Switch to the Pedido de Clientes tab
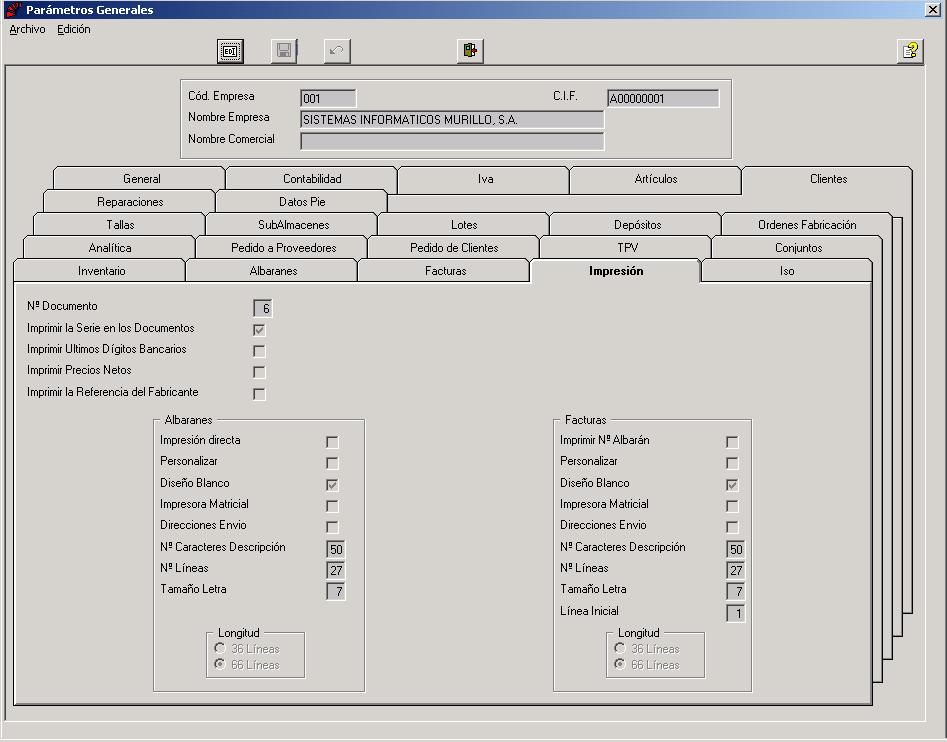The height and width of the screenshot is (742, 947). 454,248
